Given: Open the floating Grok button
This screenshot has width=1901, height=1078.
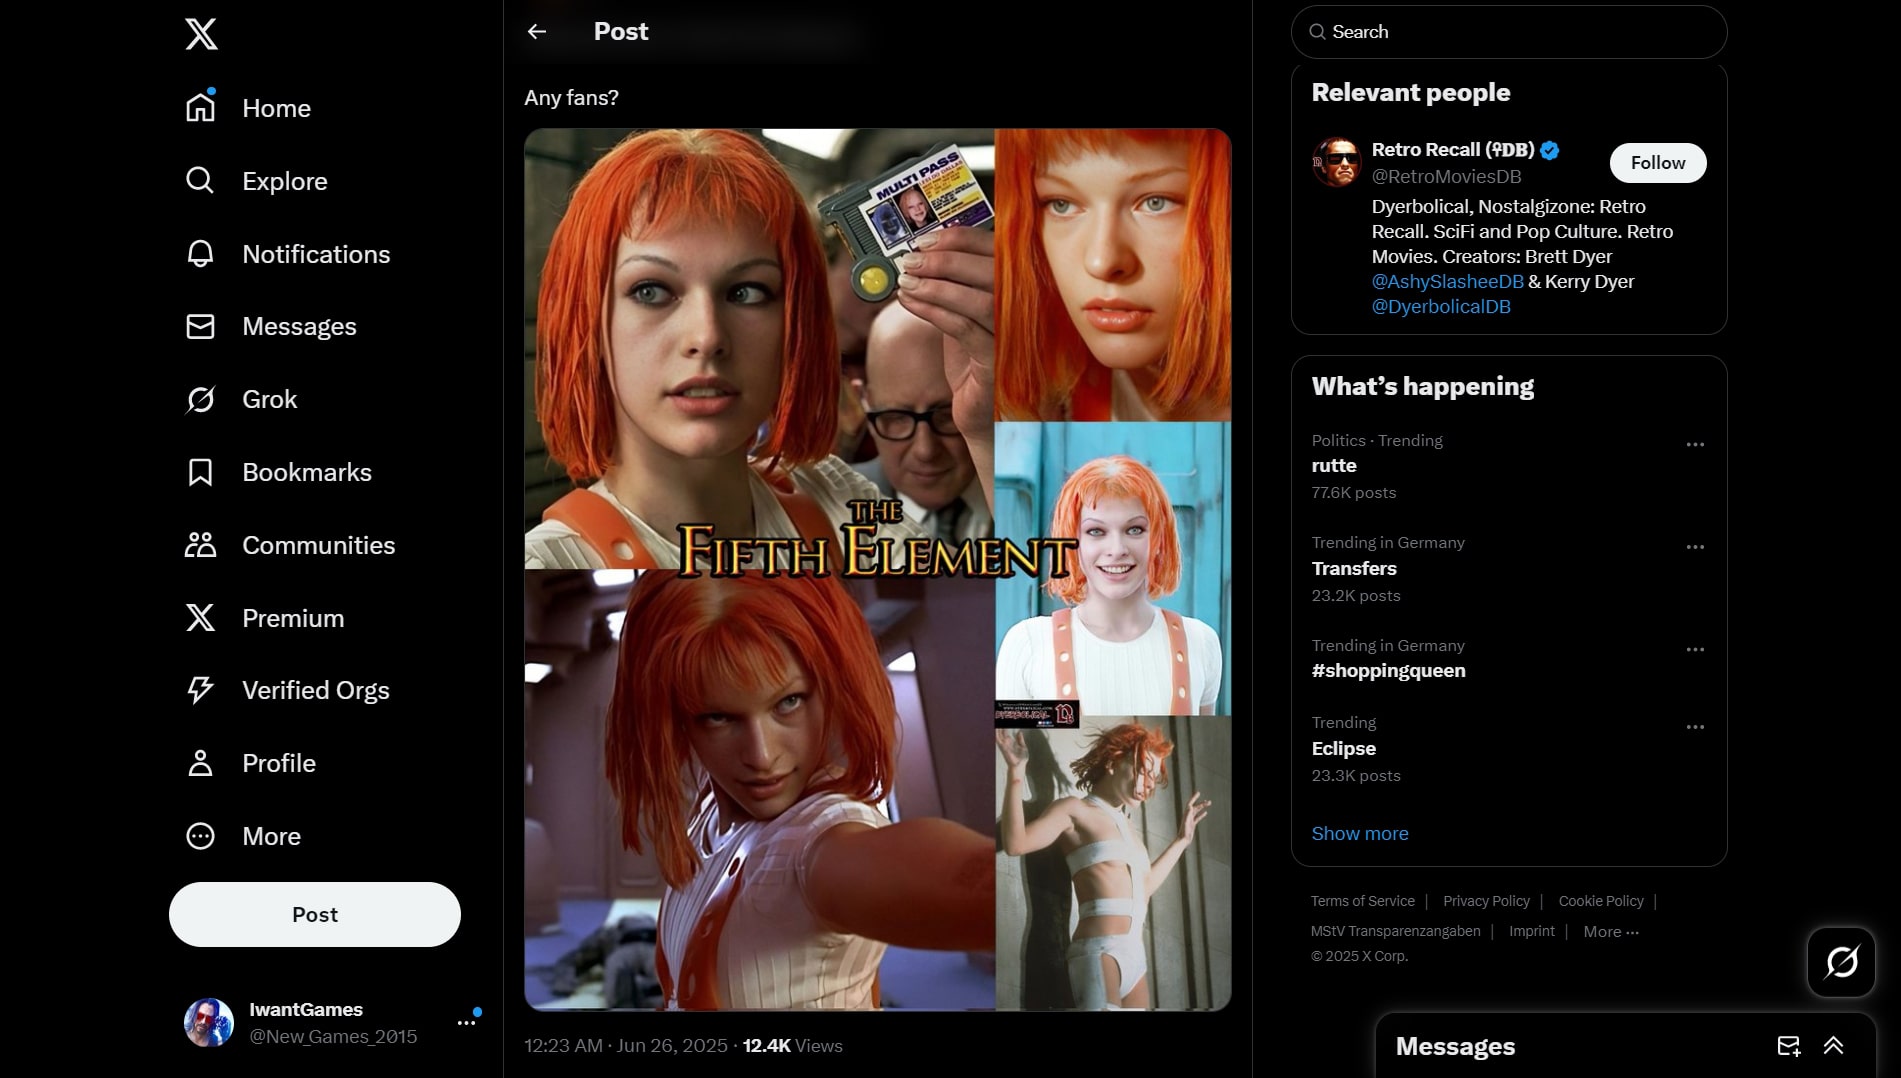Looking at the screenshot, I should [x=1841, y=962].
